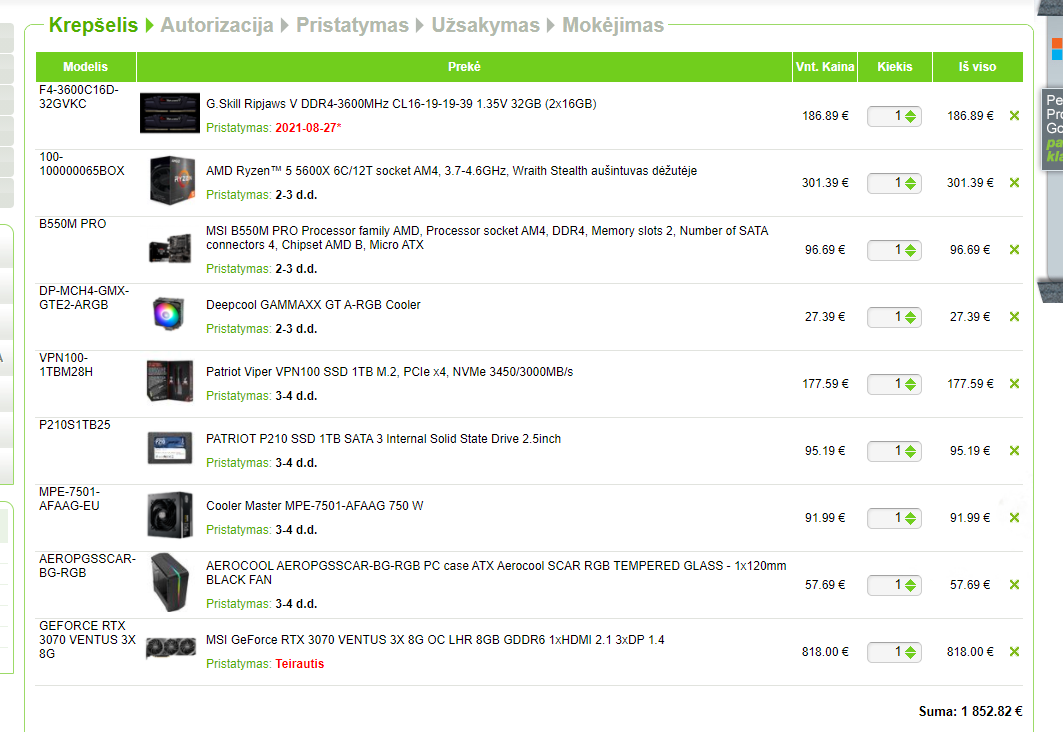1063x732 pixels.
Task: Click the Prekė column header
Action: (x=464, y=67)
